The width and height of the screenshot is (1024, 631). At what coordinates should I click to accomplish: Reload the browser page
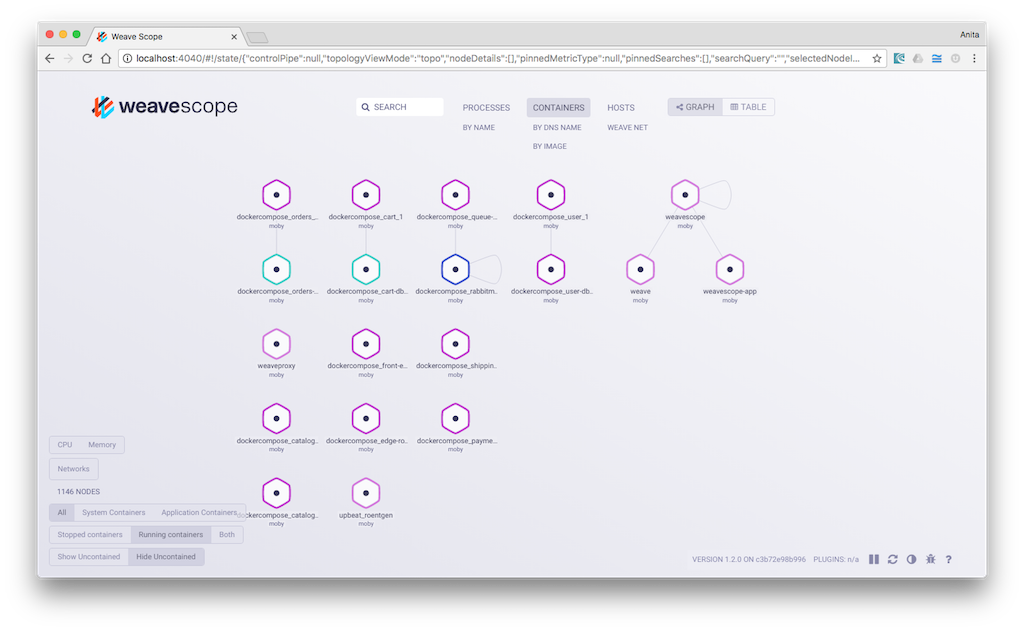[87, 59]
